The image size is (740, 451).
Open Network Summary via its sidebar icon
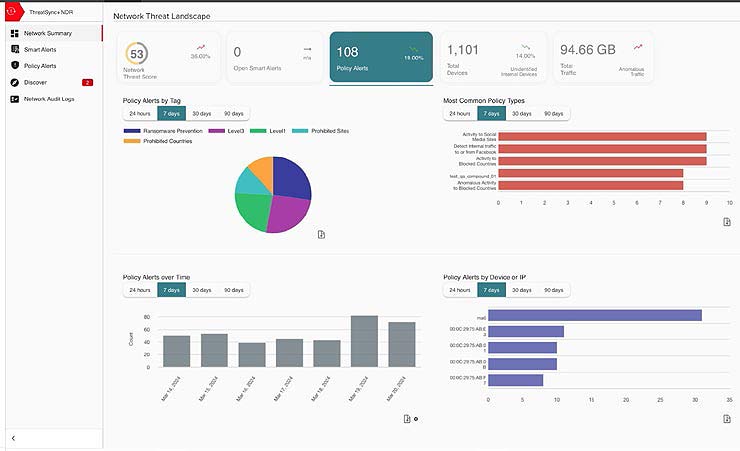click(x=15, y=33)
